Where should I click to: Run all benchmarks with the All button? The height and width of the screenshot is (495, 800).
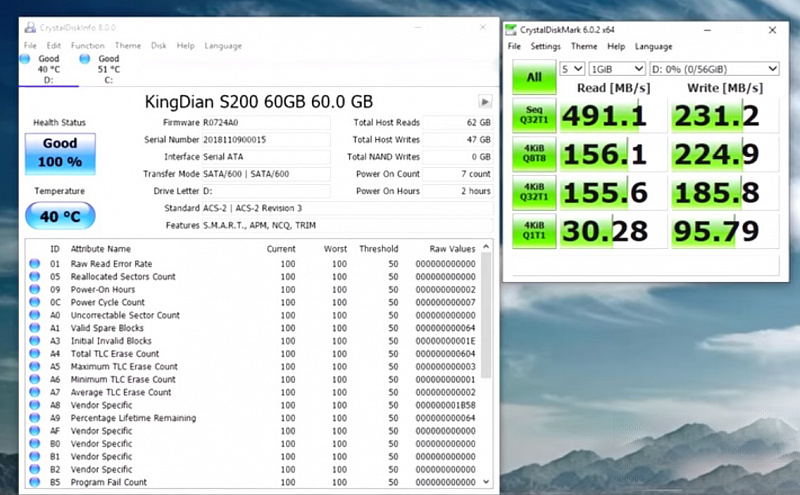click(534, 77)
